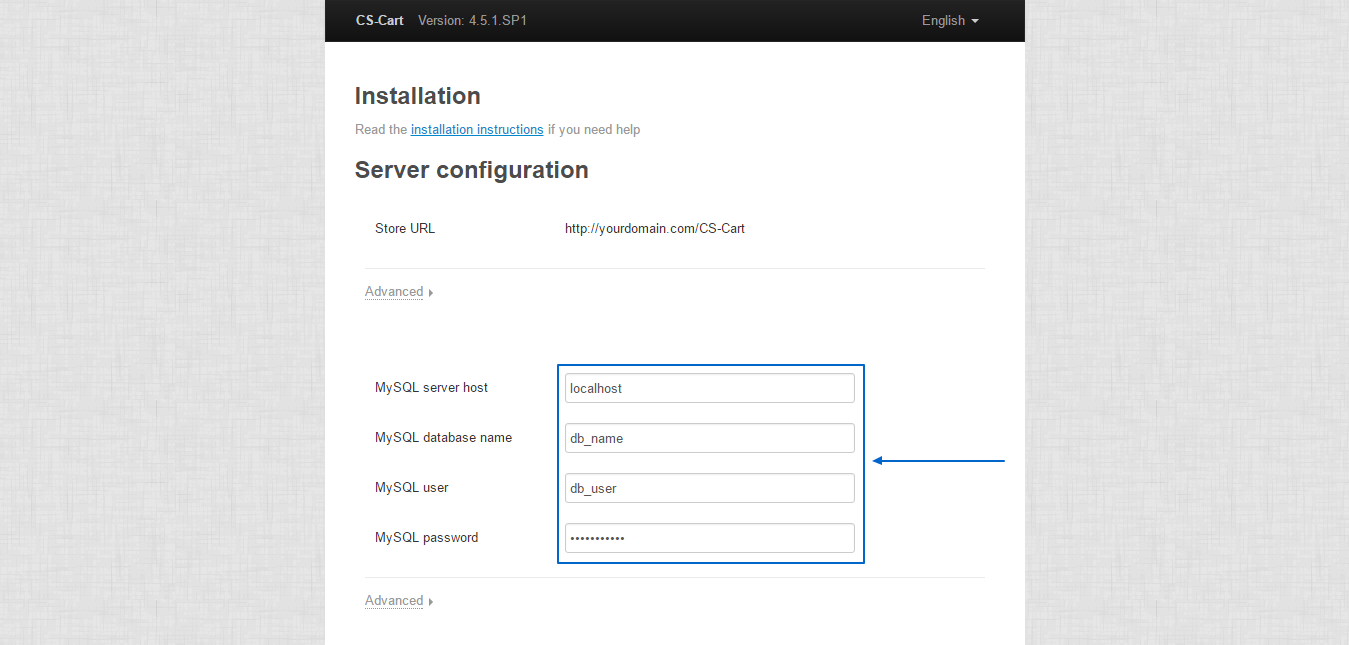Screen dimensions: 1349x645
Task: Open the installation instructions link
Action: (477, 130)
